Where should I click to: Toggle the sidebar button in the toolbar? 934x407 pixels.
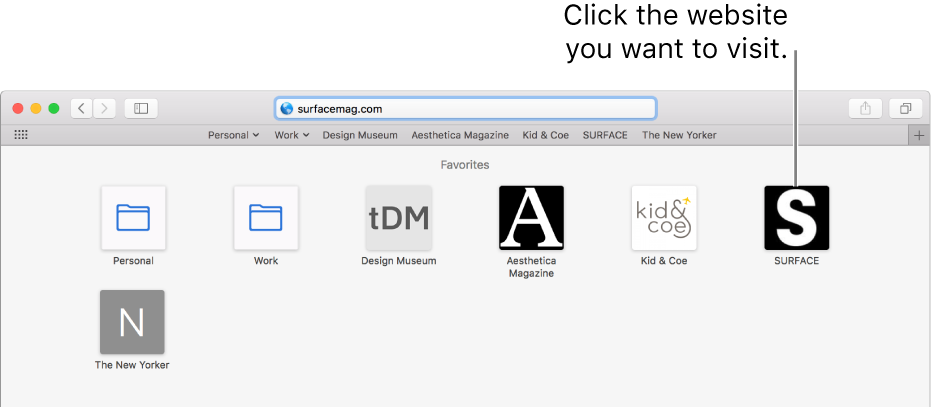pos(141,108)
